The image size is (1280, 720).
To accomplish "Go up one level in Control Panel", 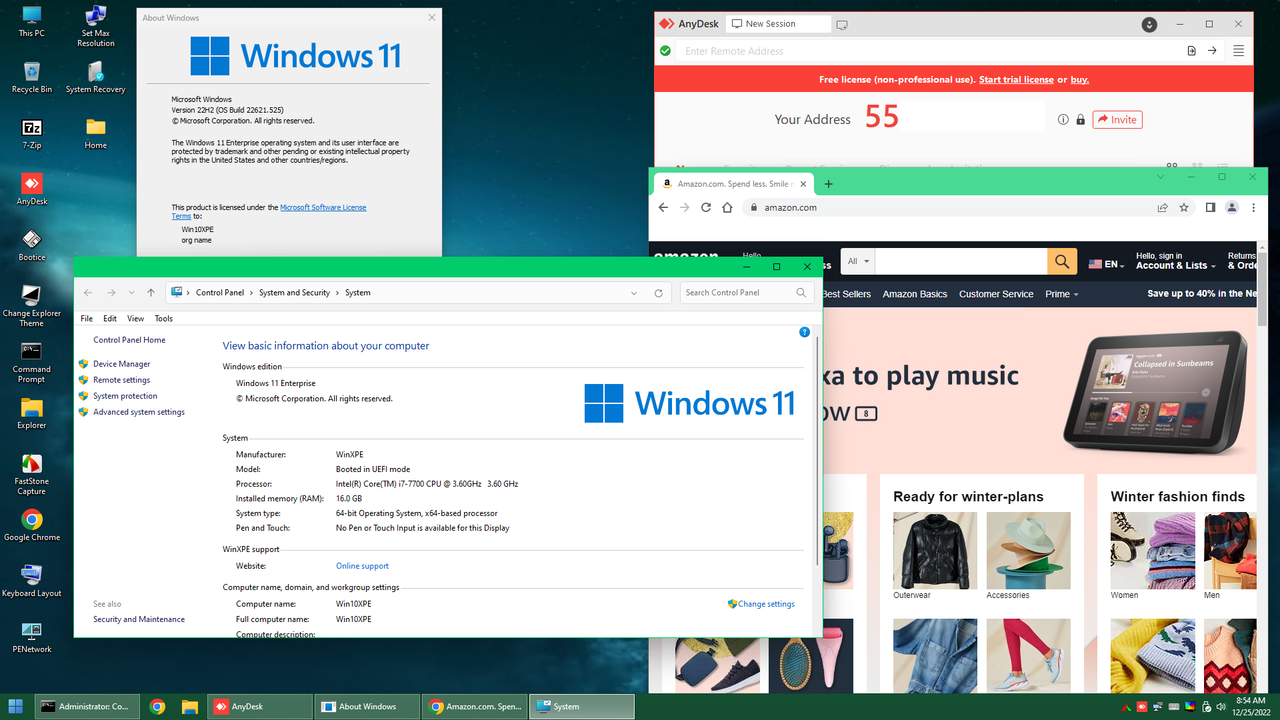I will (x=151, y=293).
